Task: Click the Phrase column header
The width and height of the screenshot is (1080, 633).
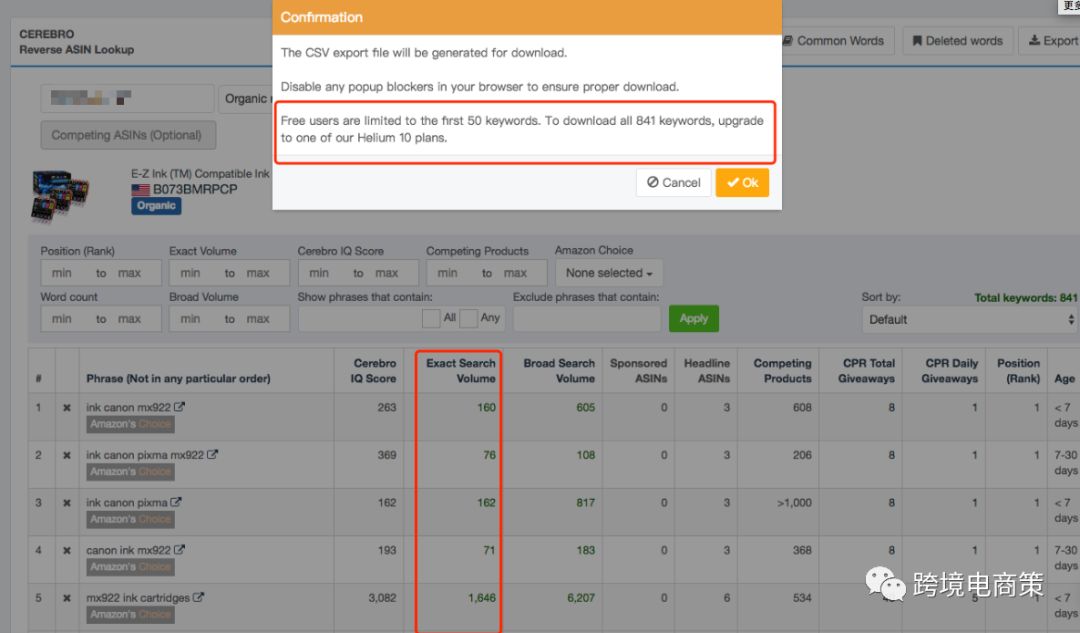Action: (x=178, y=378)
